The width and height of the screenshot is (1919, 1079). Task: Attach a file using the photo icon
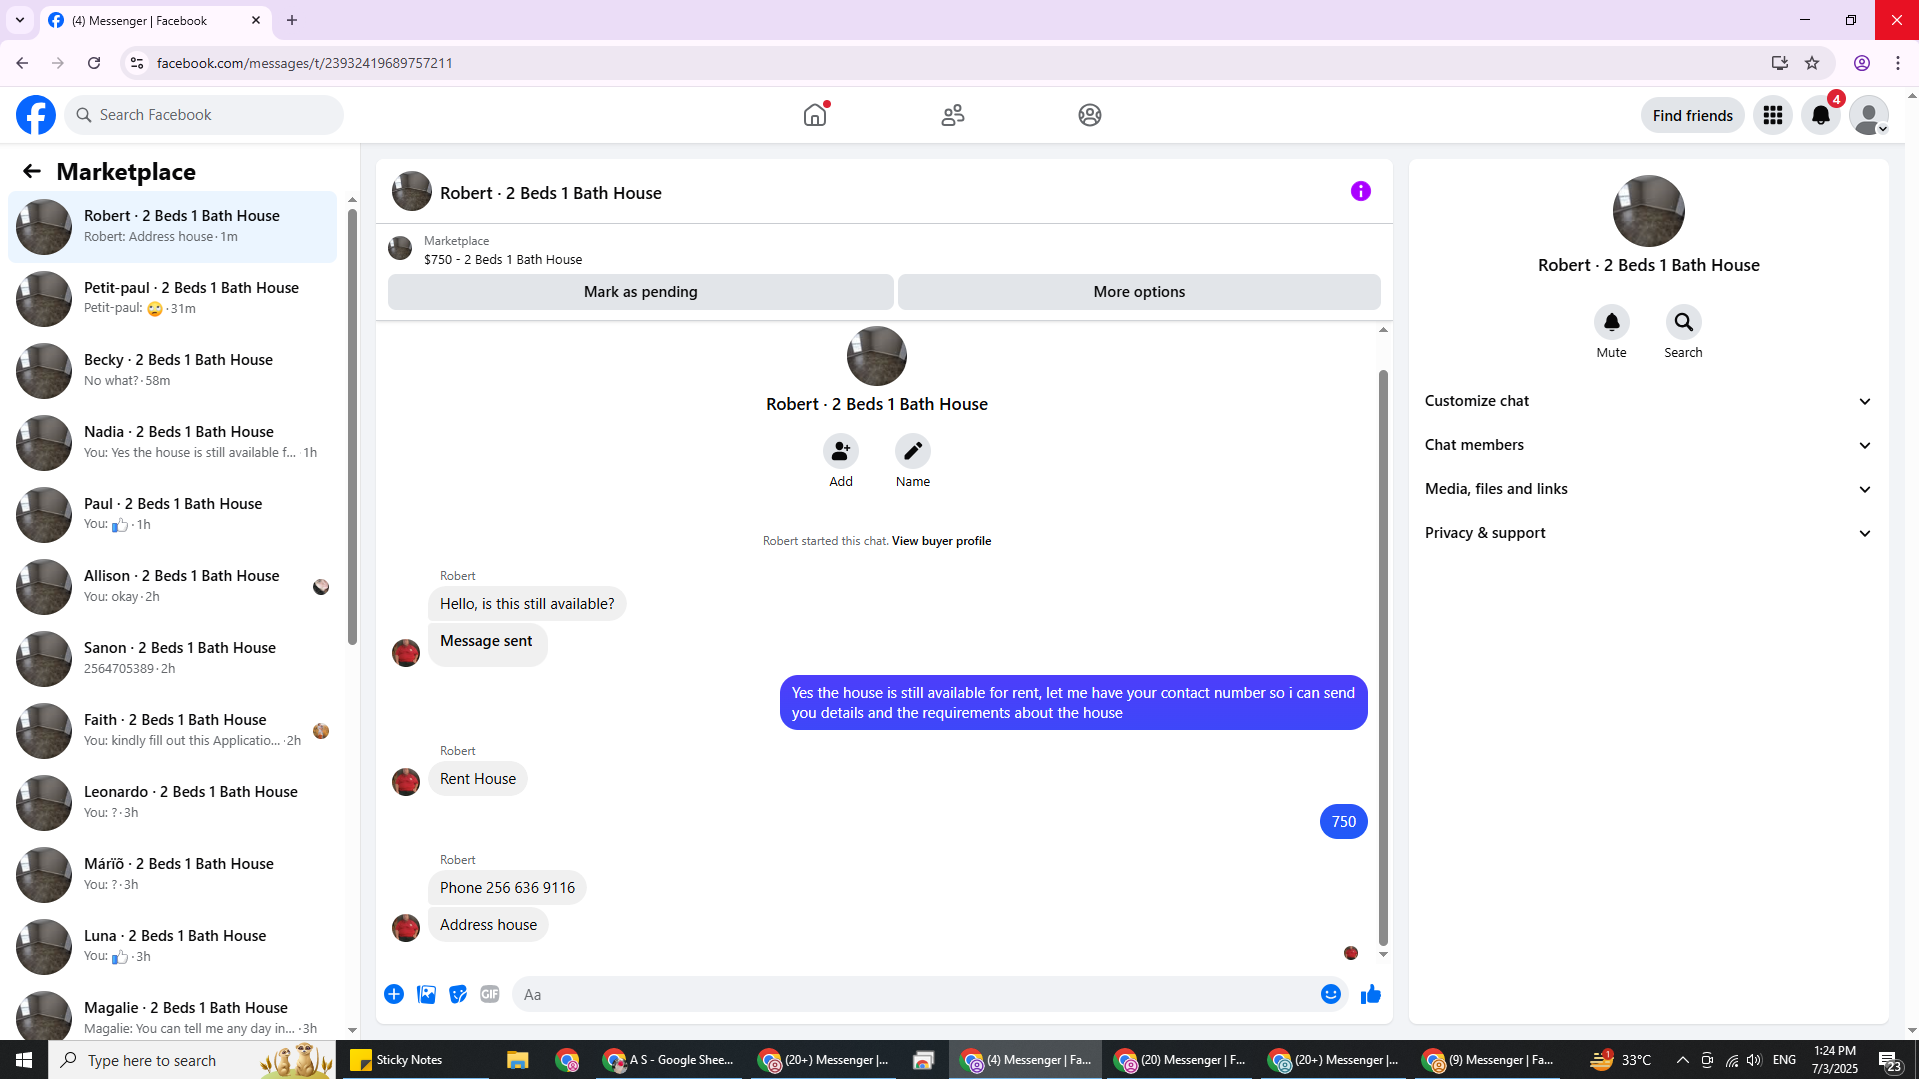(426, 994)
